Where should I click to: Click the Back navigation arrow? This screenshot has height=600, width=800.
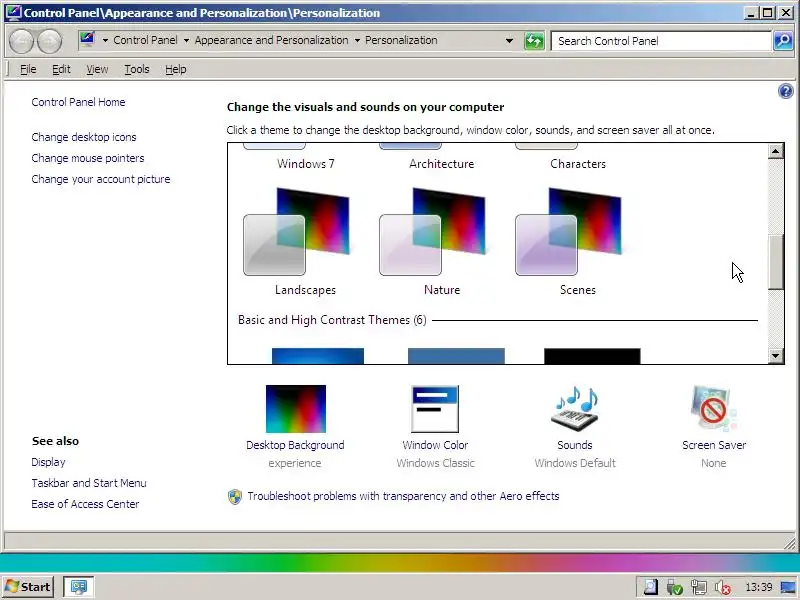coord(21,41)
